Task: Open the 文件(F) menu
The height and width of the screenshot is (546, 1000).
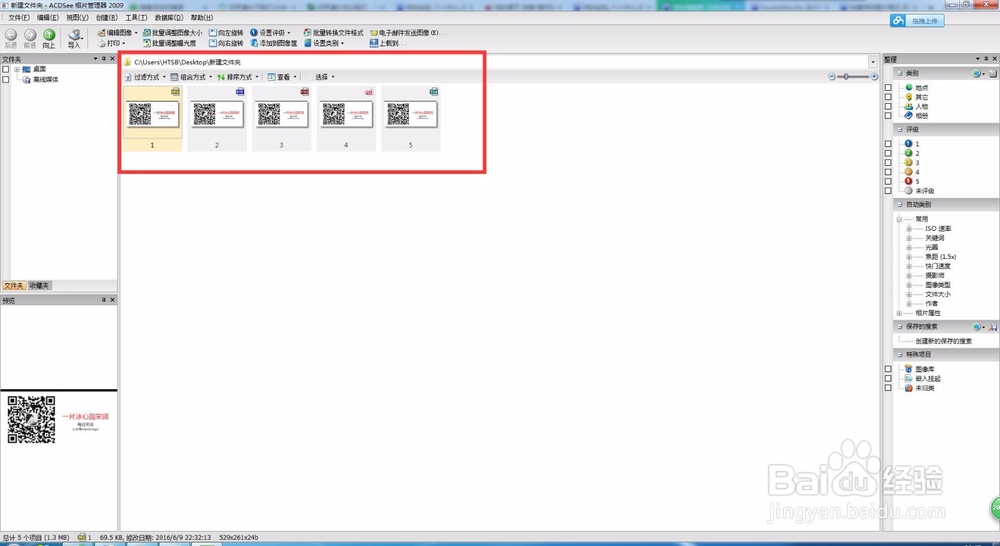Action: point(18,18)
